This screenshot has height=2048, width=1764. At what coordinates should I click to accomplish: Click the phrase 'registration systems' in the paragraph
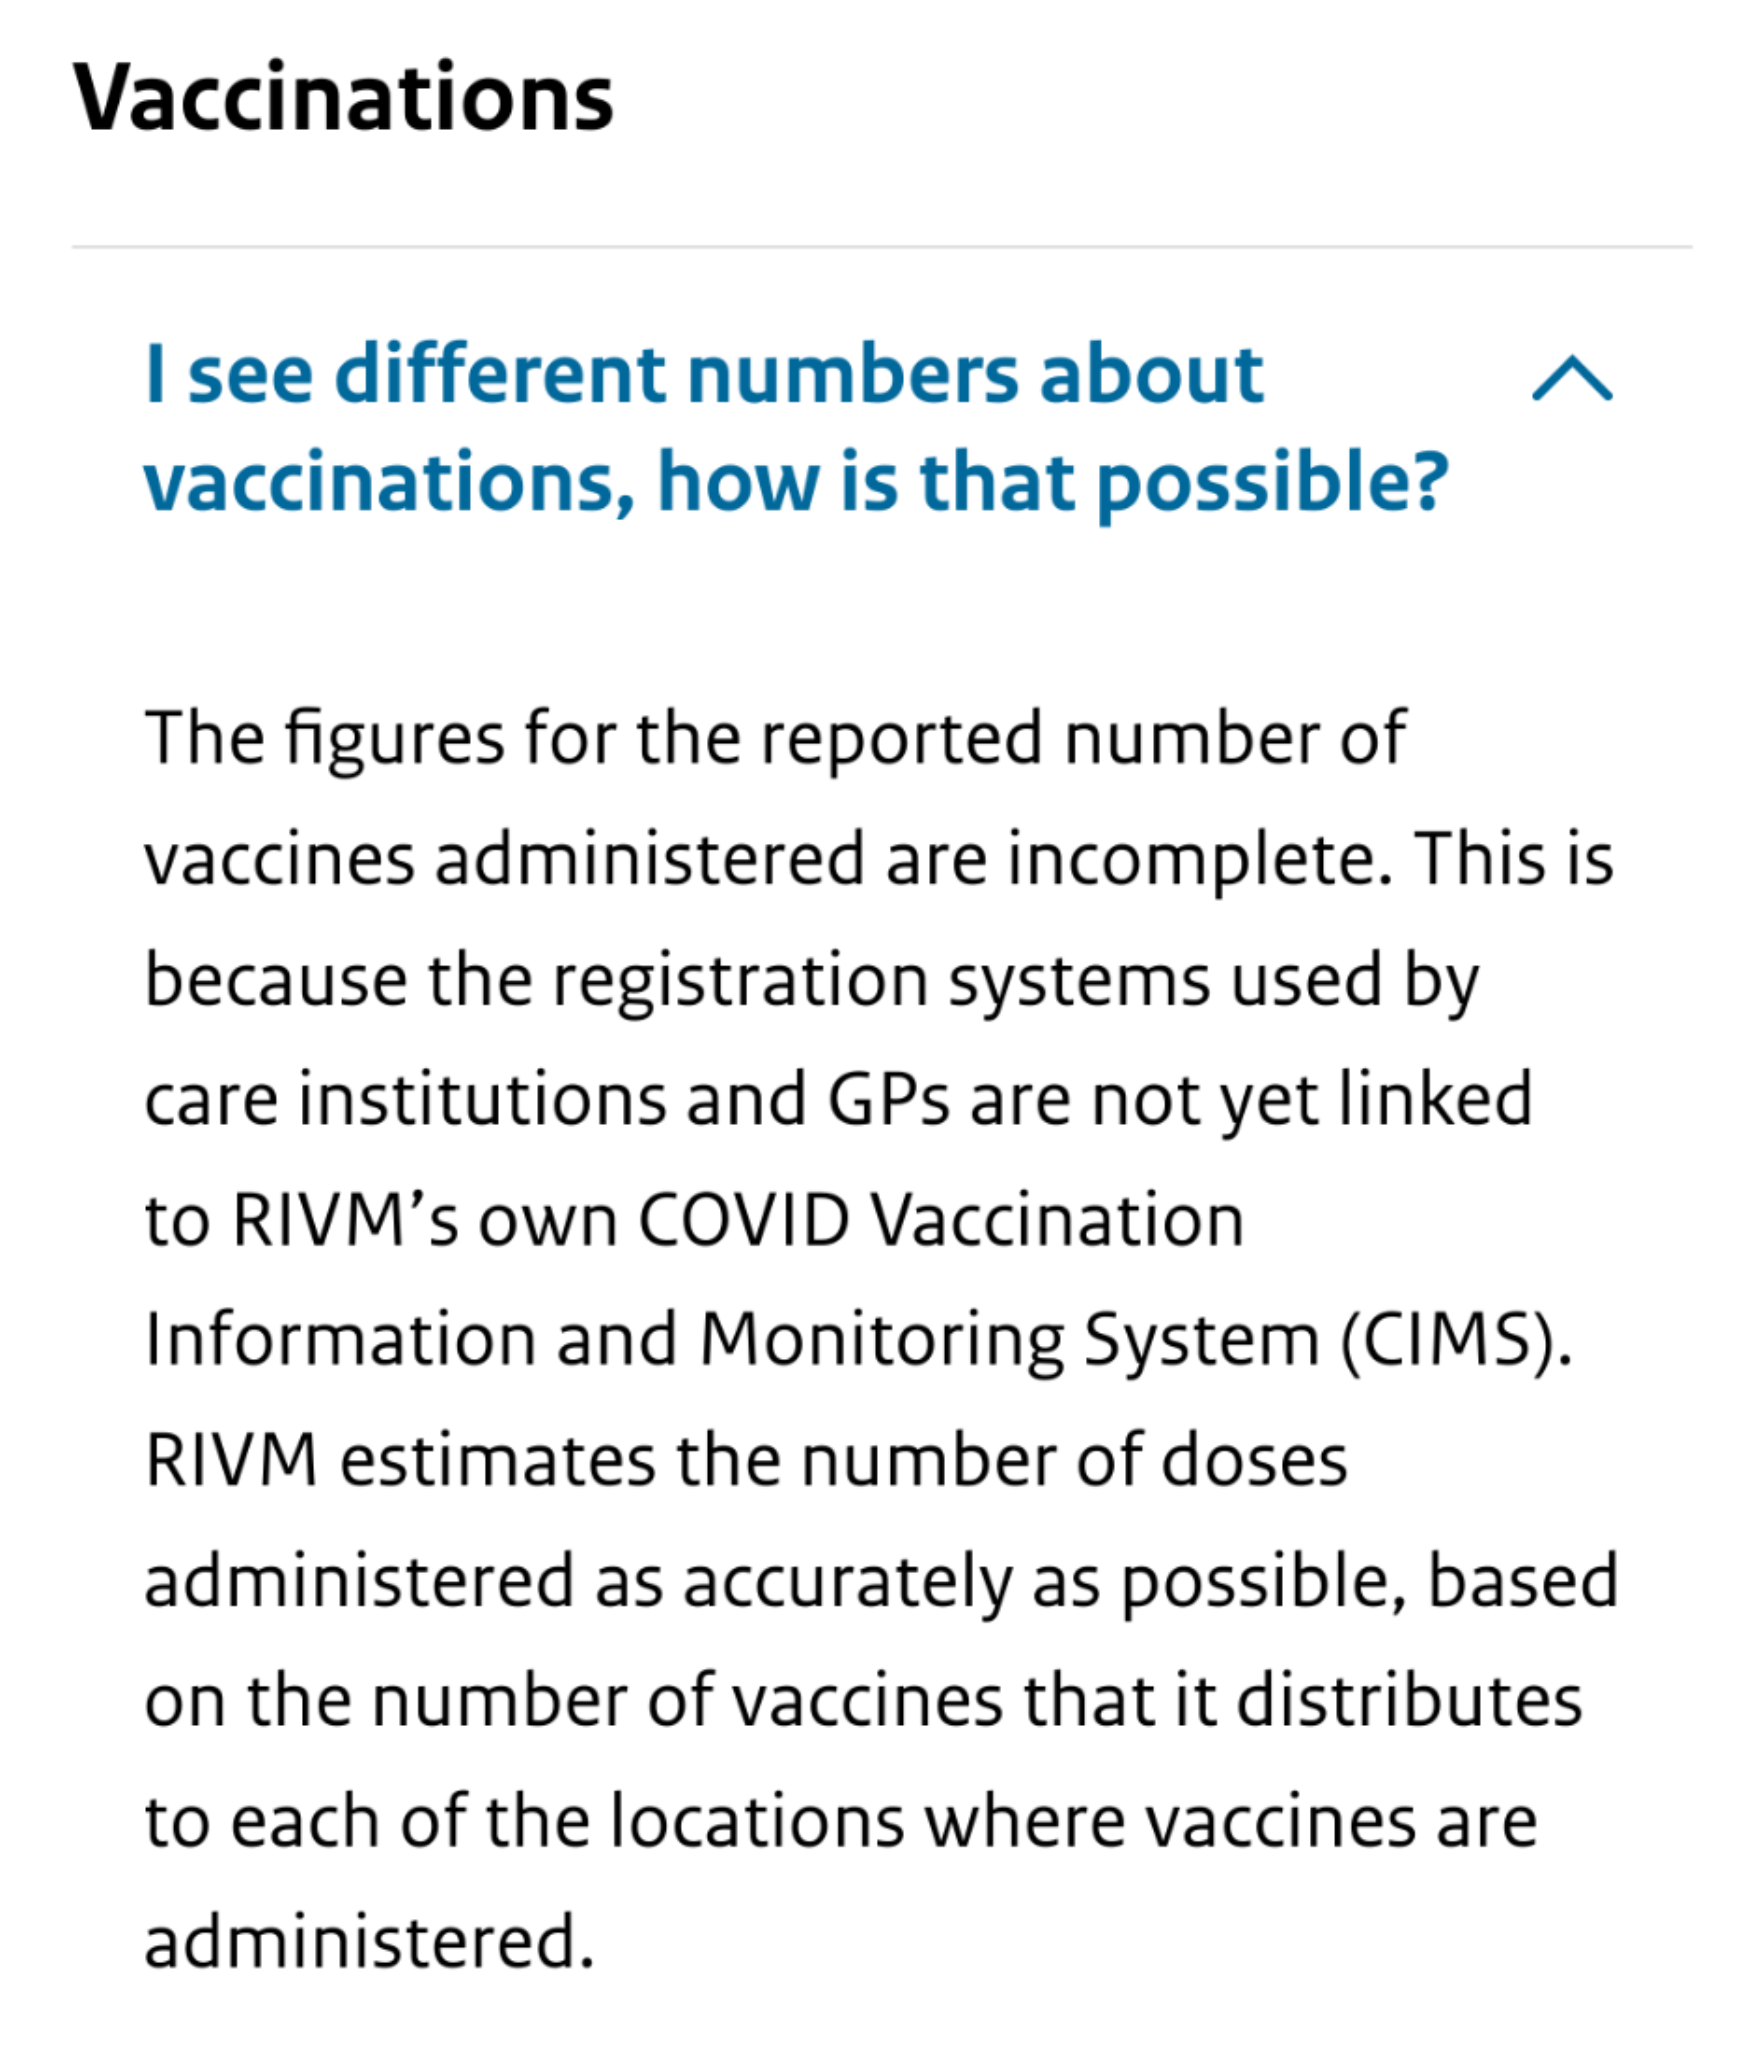880,981
